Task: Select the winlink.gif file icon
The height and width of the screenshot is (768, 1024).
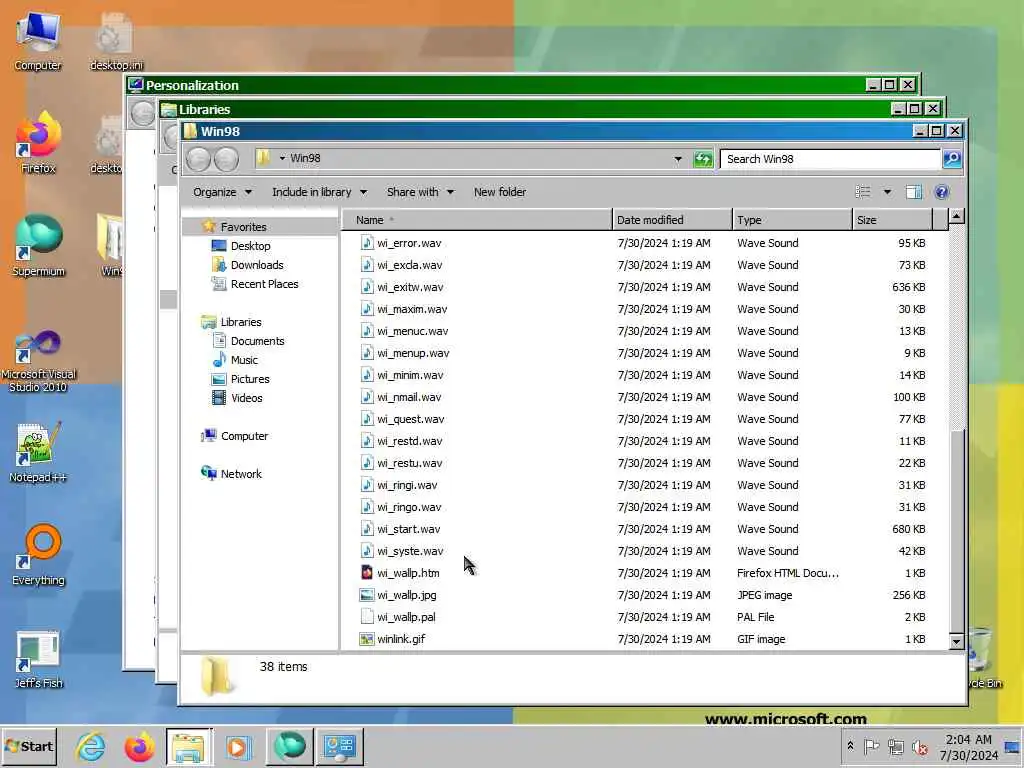Action: pyautogui.click(x=367, y=639)
